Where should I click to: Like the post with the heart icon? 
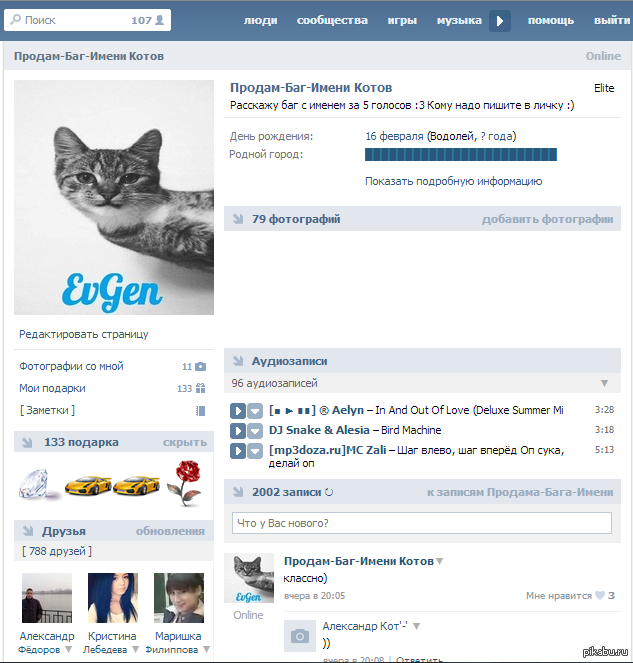(x=600, y=595)
